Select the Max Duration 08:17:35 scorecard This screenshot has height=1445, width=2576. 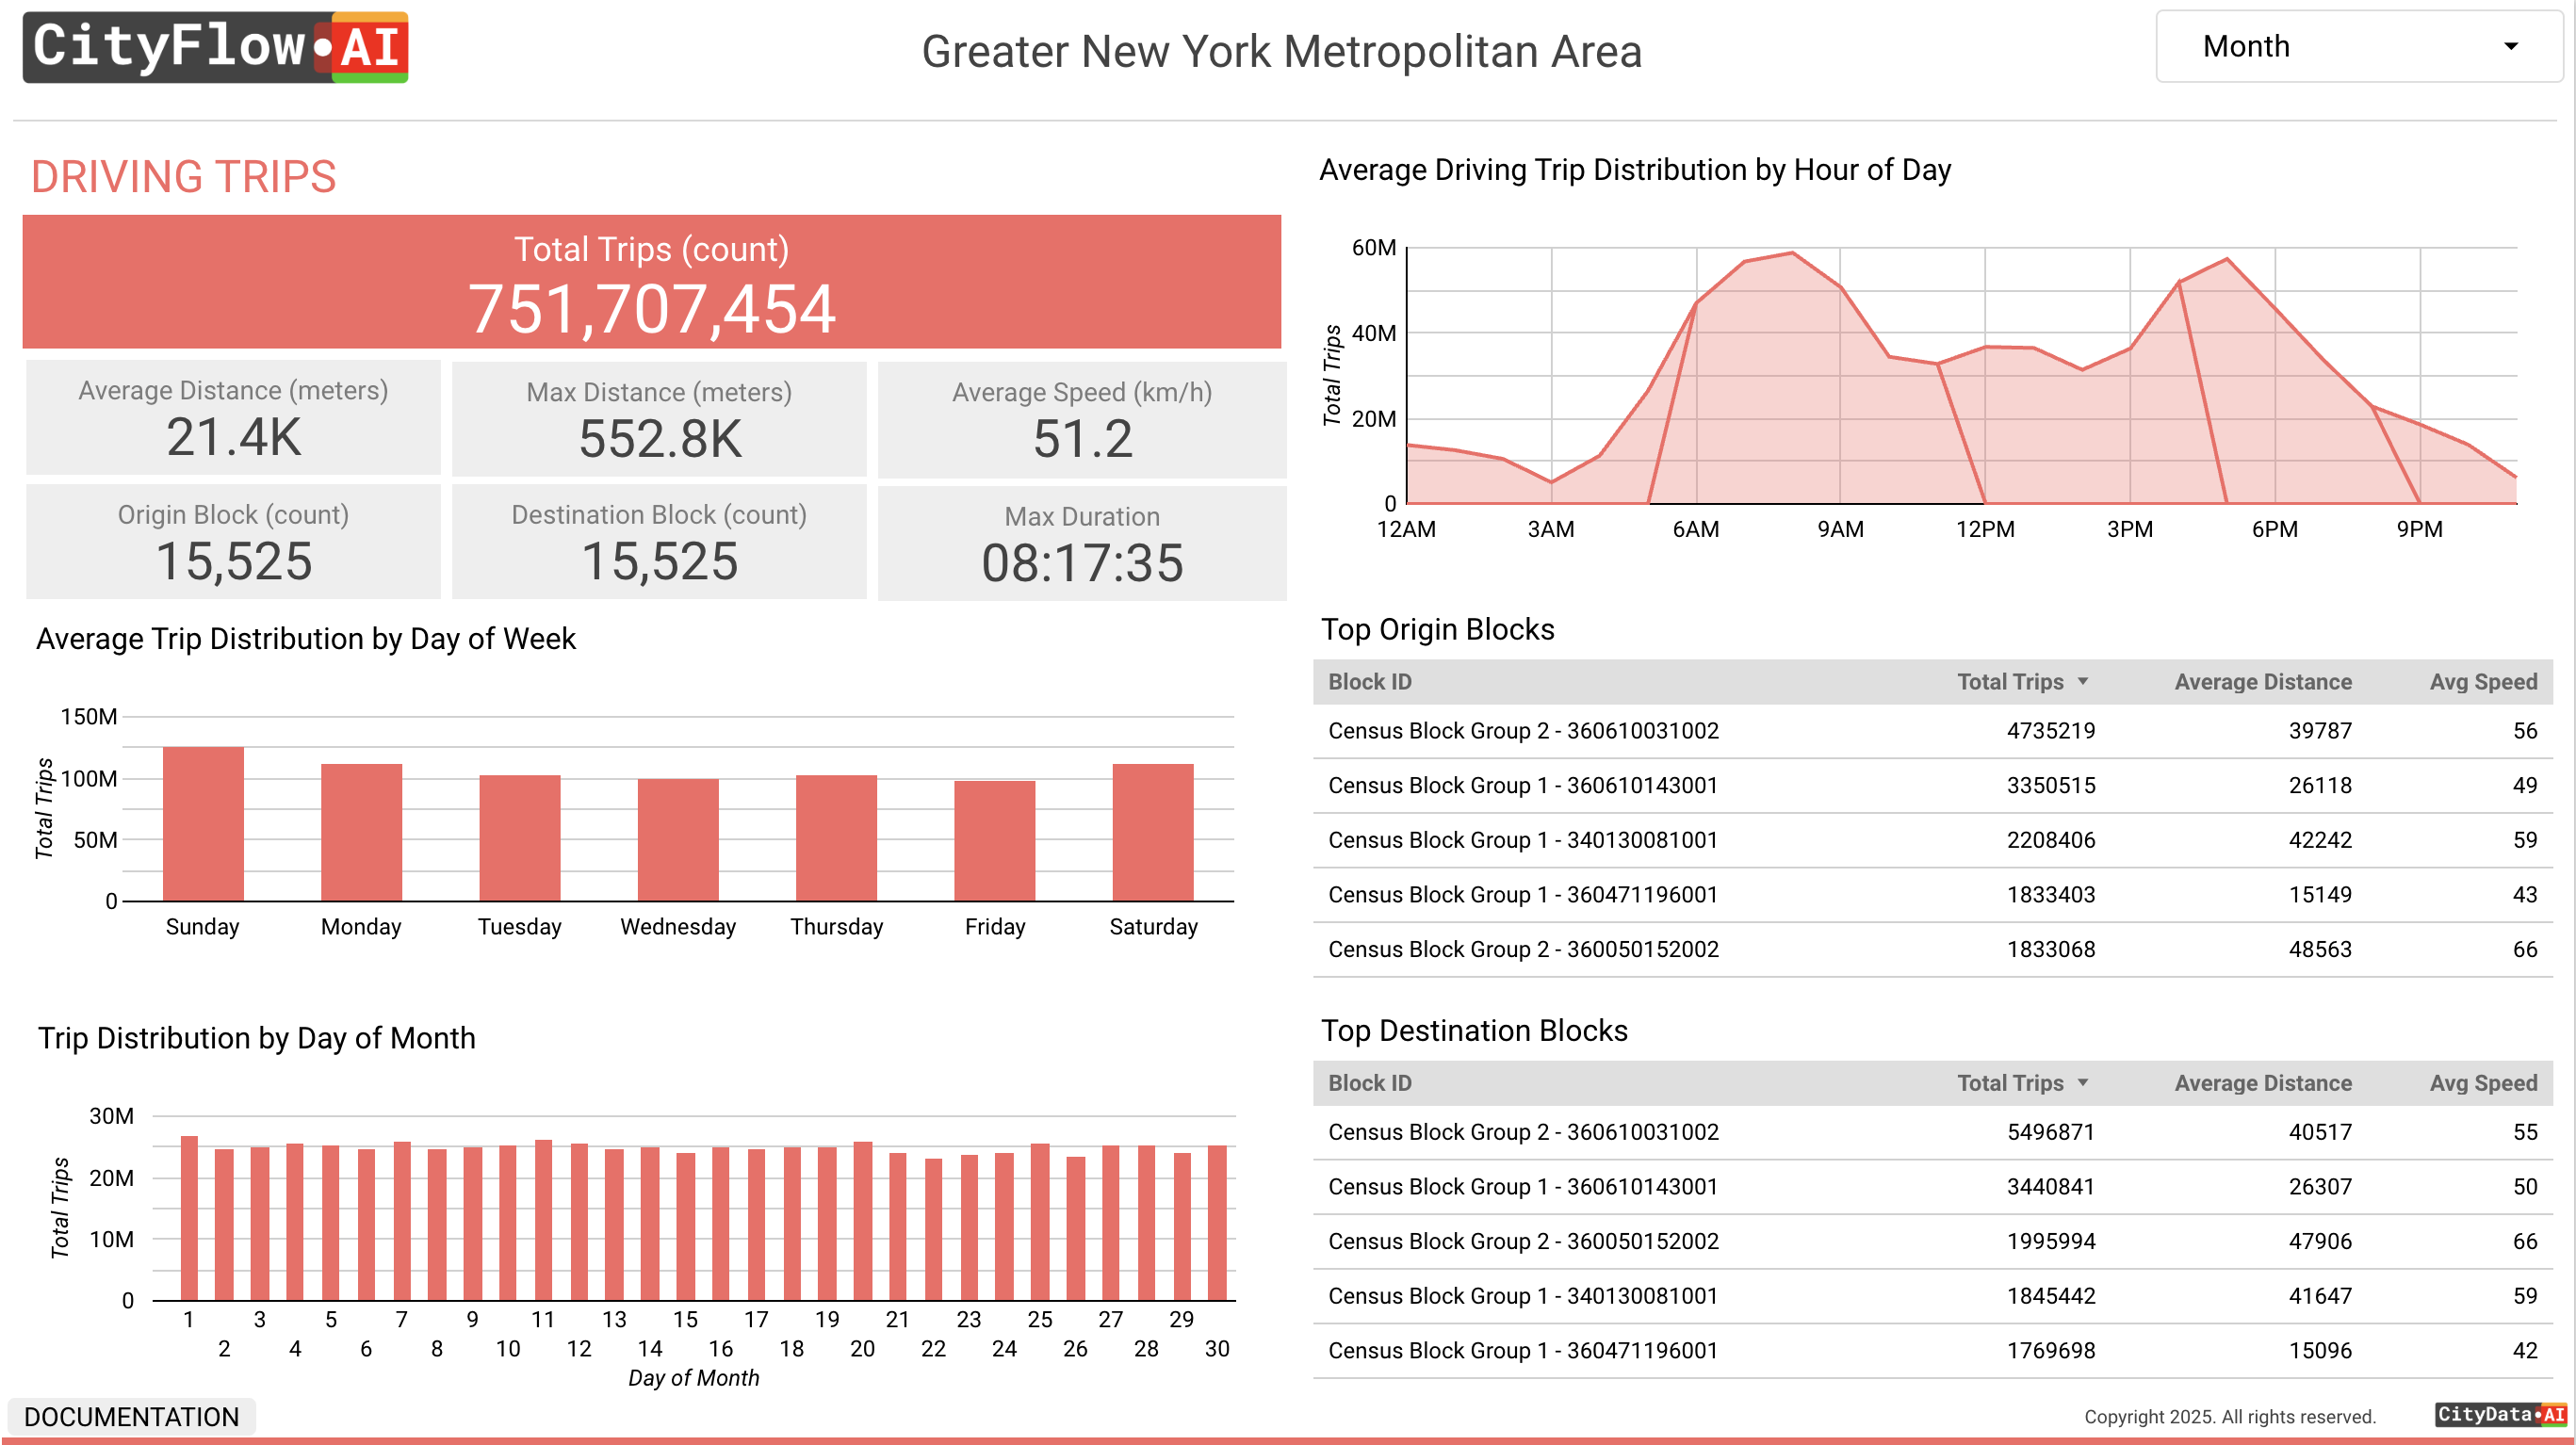[1082, 543]
